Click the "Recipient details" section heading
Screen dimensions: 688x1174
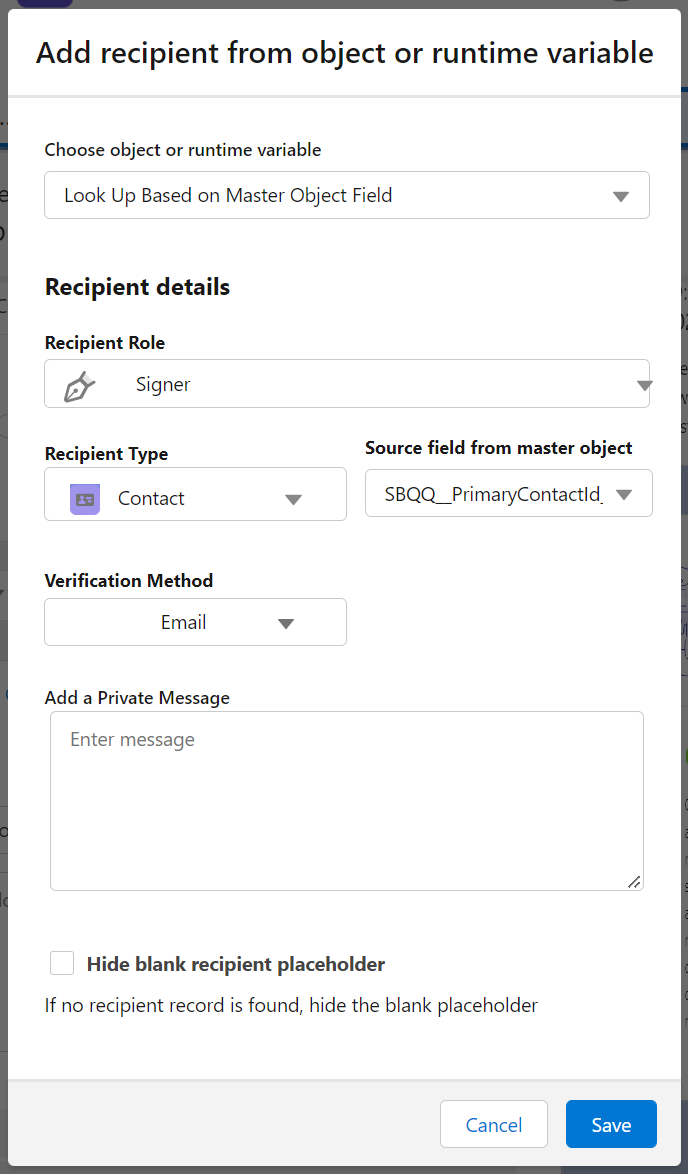(138, 287)
